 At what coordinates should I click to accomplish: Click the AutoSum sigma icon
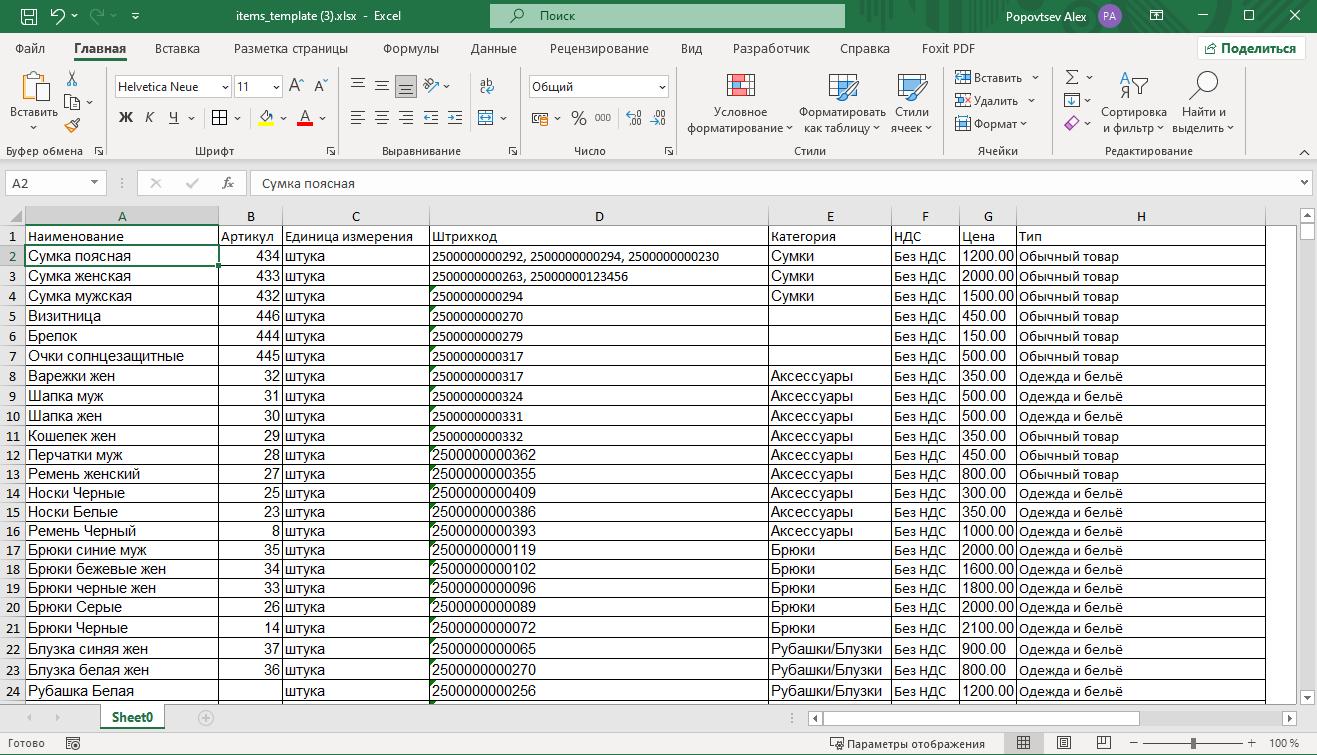tap(1072, 77)
